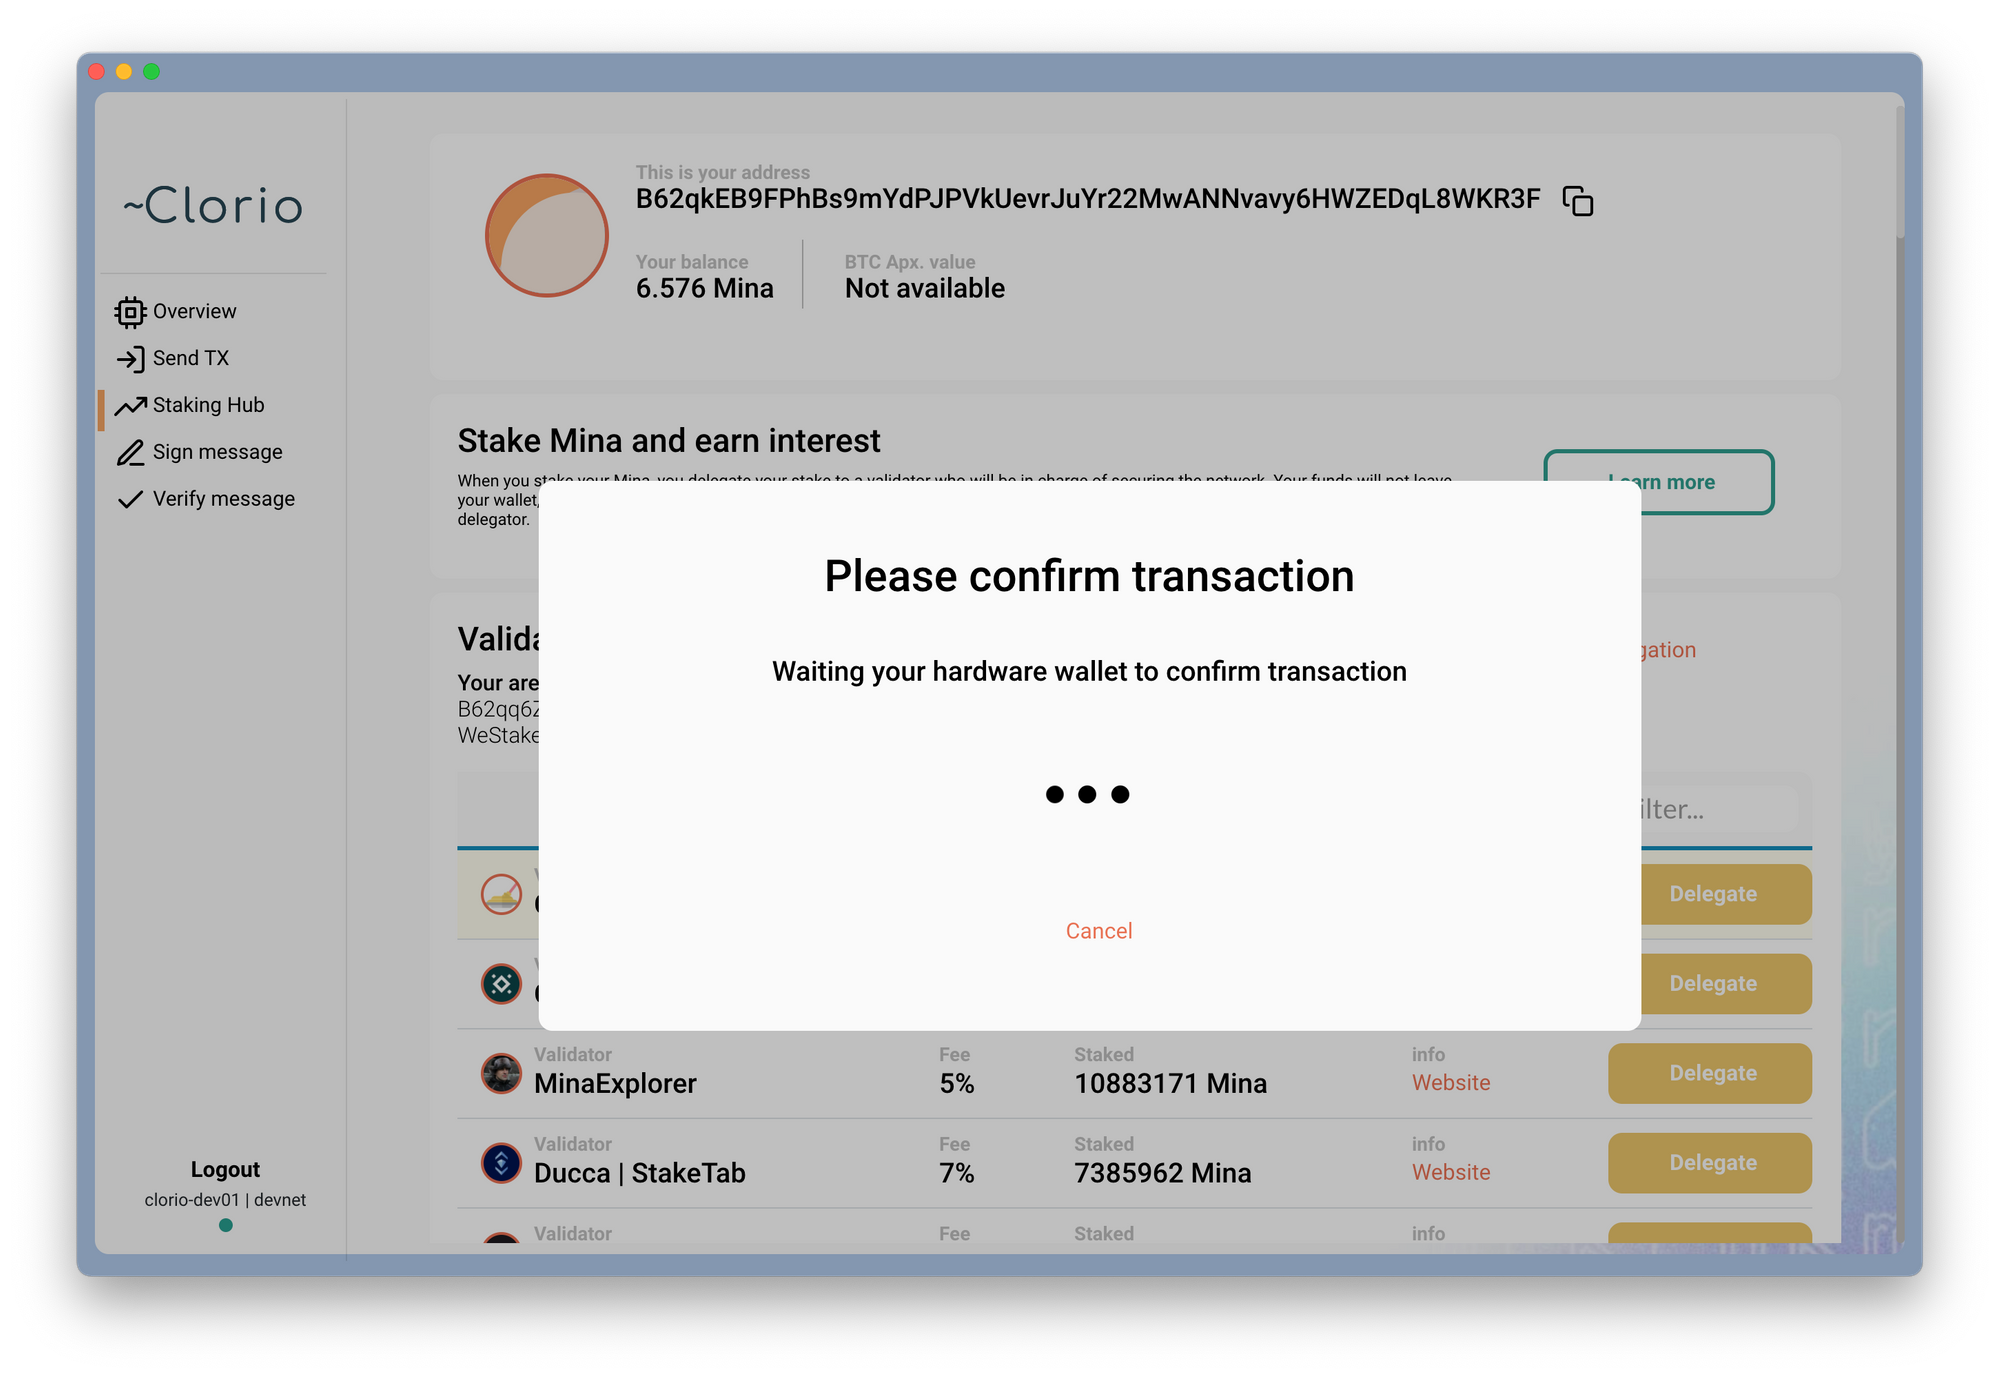The image size is (2000, 1378).
Task: Open the Staking Hub menu item
Action: tap(208, 405)
